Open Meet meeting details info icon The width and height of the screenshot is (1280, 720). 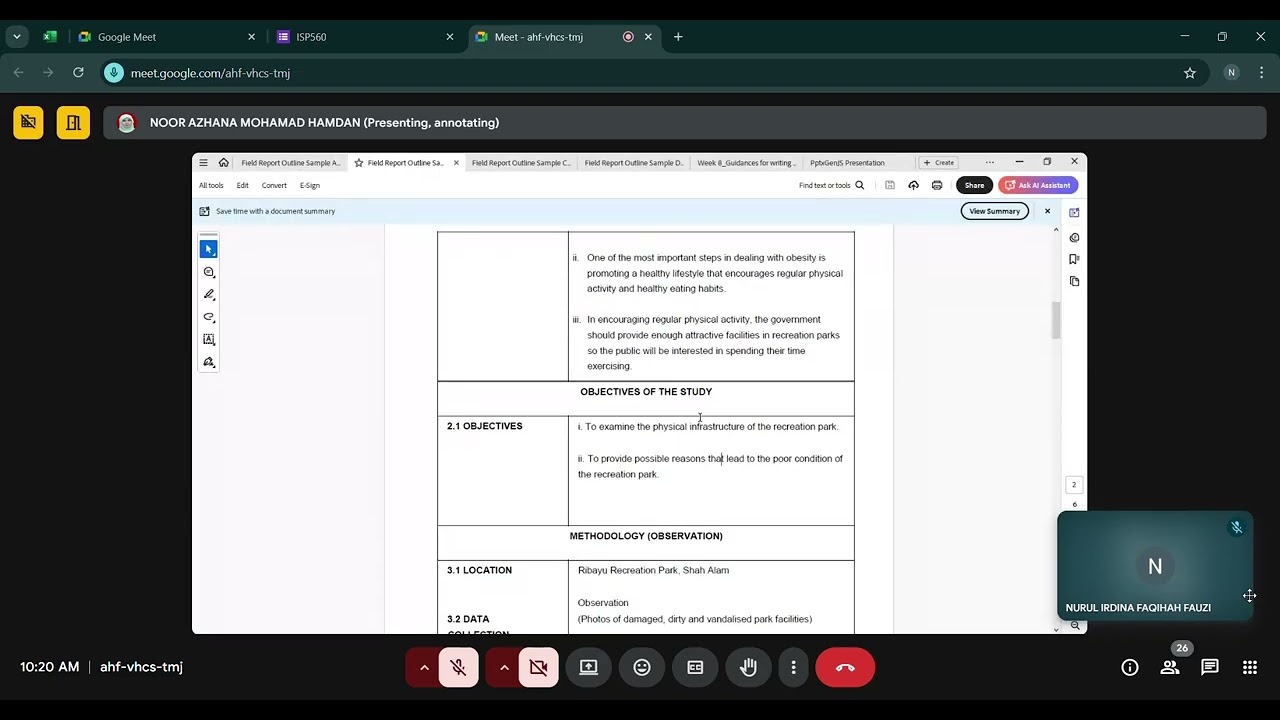[1130, 667]
